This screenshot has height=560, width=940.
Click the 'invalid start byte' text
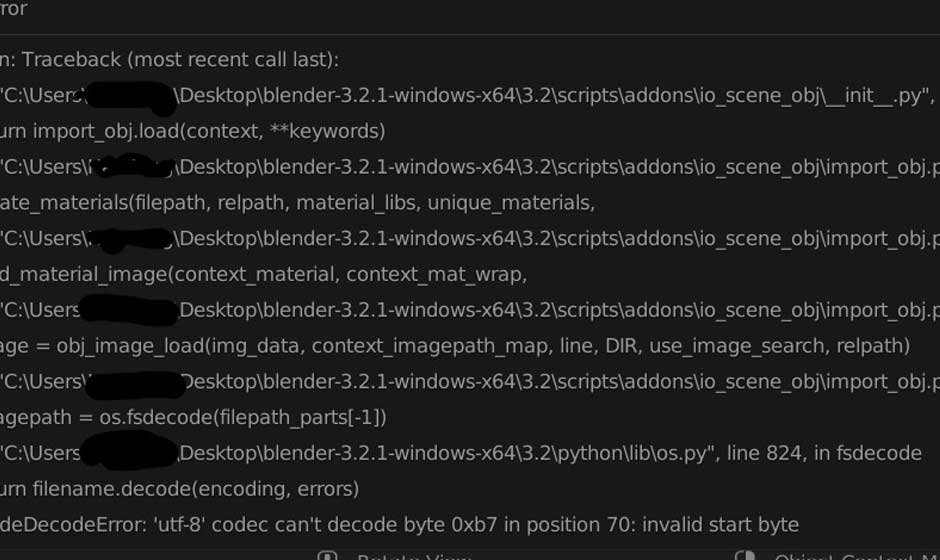click(x=721, y=525)
